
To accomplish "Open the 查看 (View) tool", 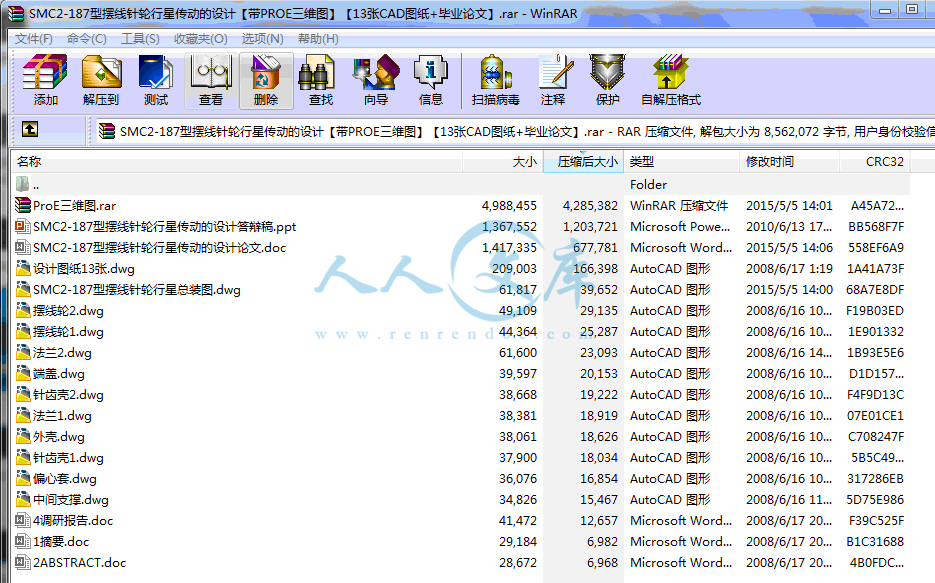I will [x=211, y=80].
